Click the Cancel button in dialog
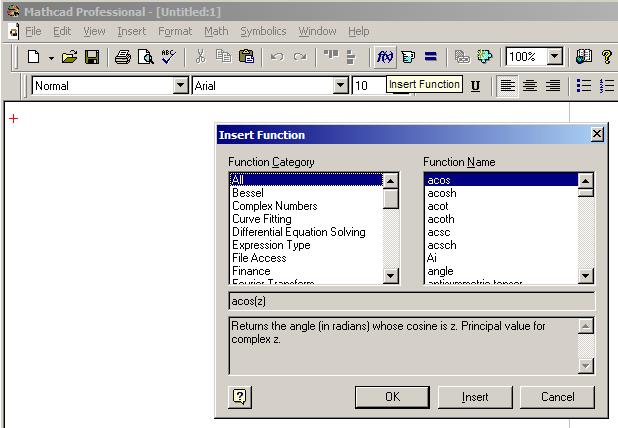The image size is (618, 428). [x=557, y=397]
